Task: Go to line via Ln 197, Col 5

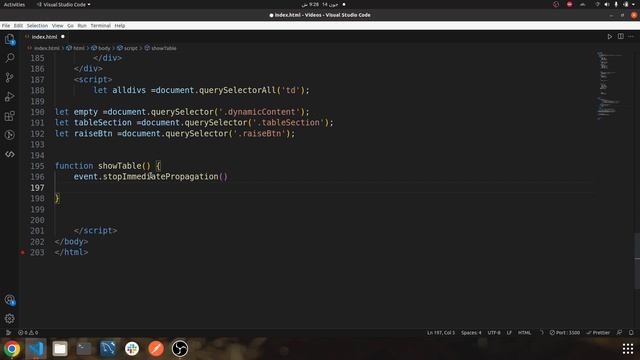Action: (x=441, y=333)
